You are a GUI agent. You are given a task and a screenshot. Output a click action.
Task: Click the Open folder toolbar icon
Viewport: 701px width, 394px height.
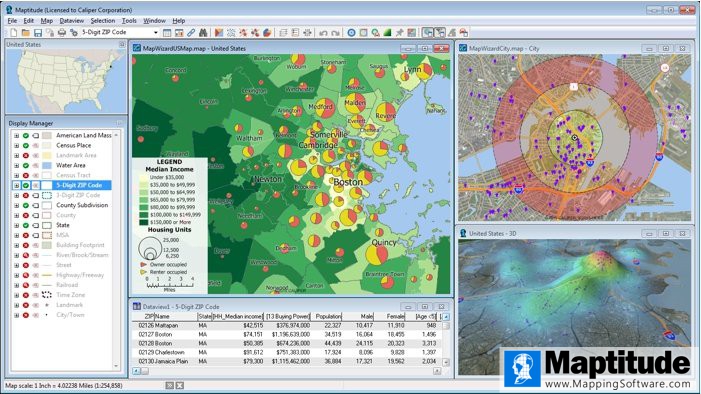tap(25, 33)
